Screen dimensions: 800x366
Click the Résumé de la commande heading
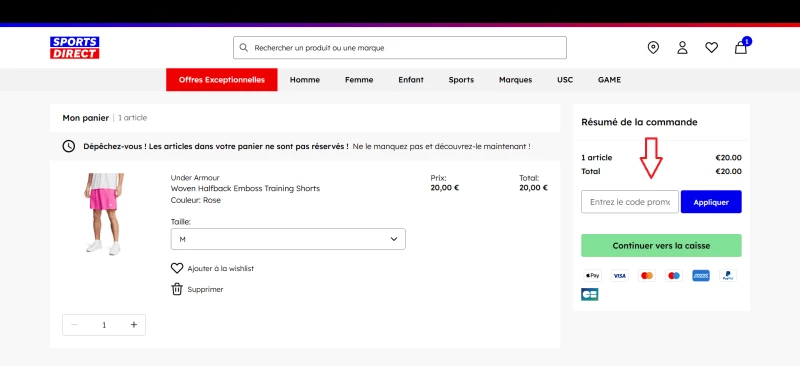[x=639, y=122]
